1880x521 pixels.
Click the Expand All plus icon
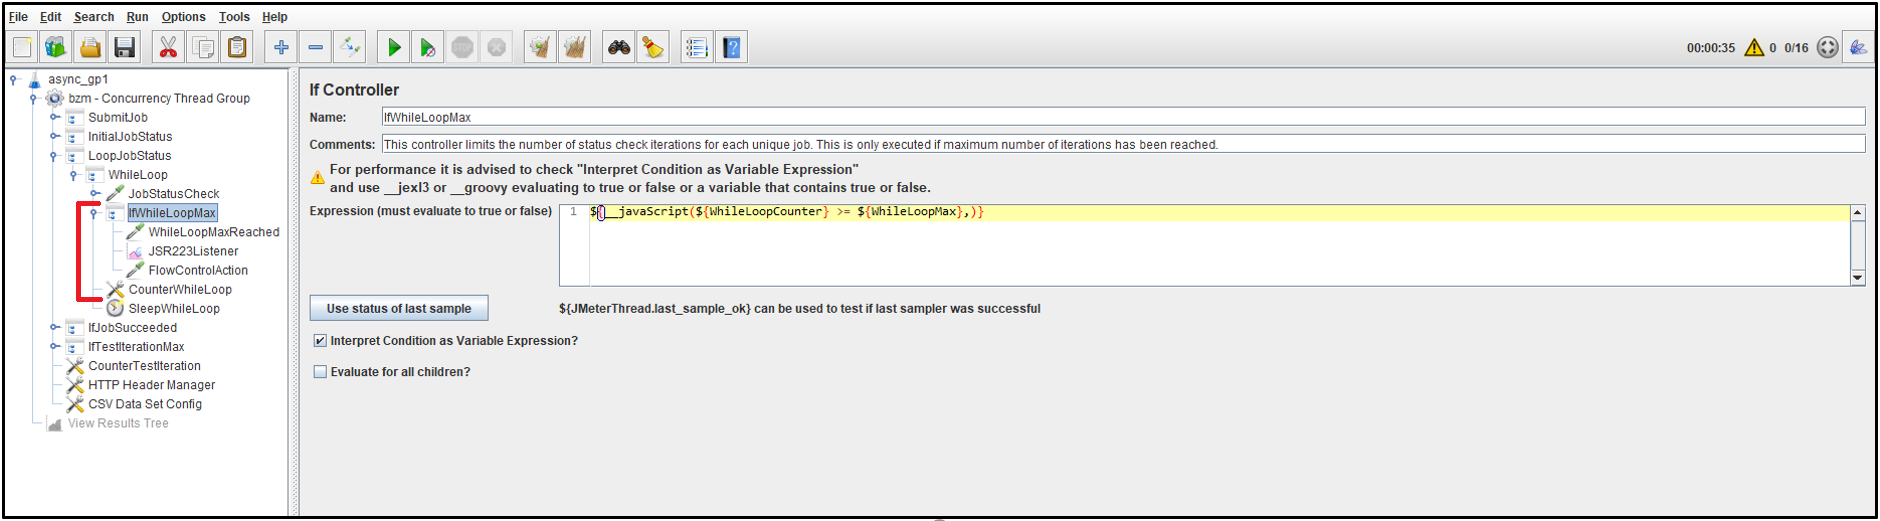pyautogui.click(x=281, y=47)
